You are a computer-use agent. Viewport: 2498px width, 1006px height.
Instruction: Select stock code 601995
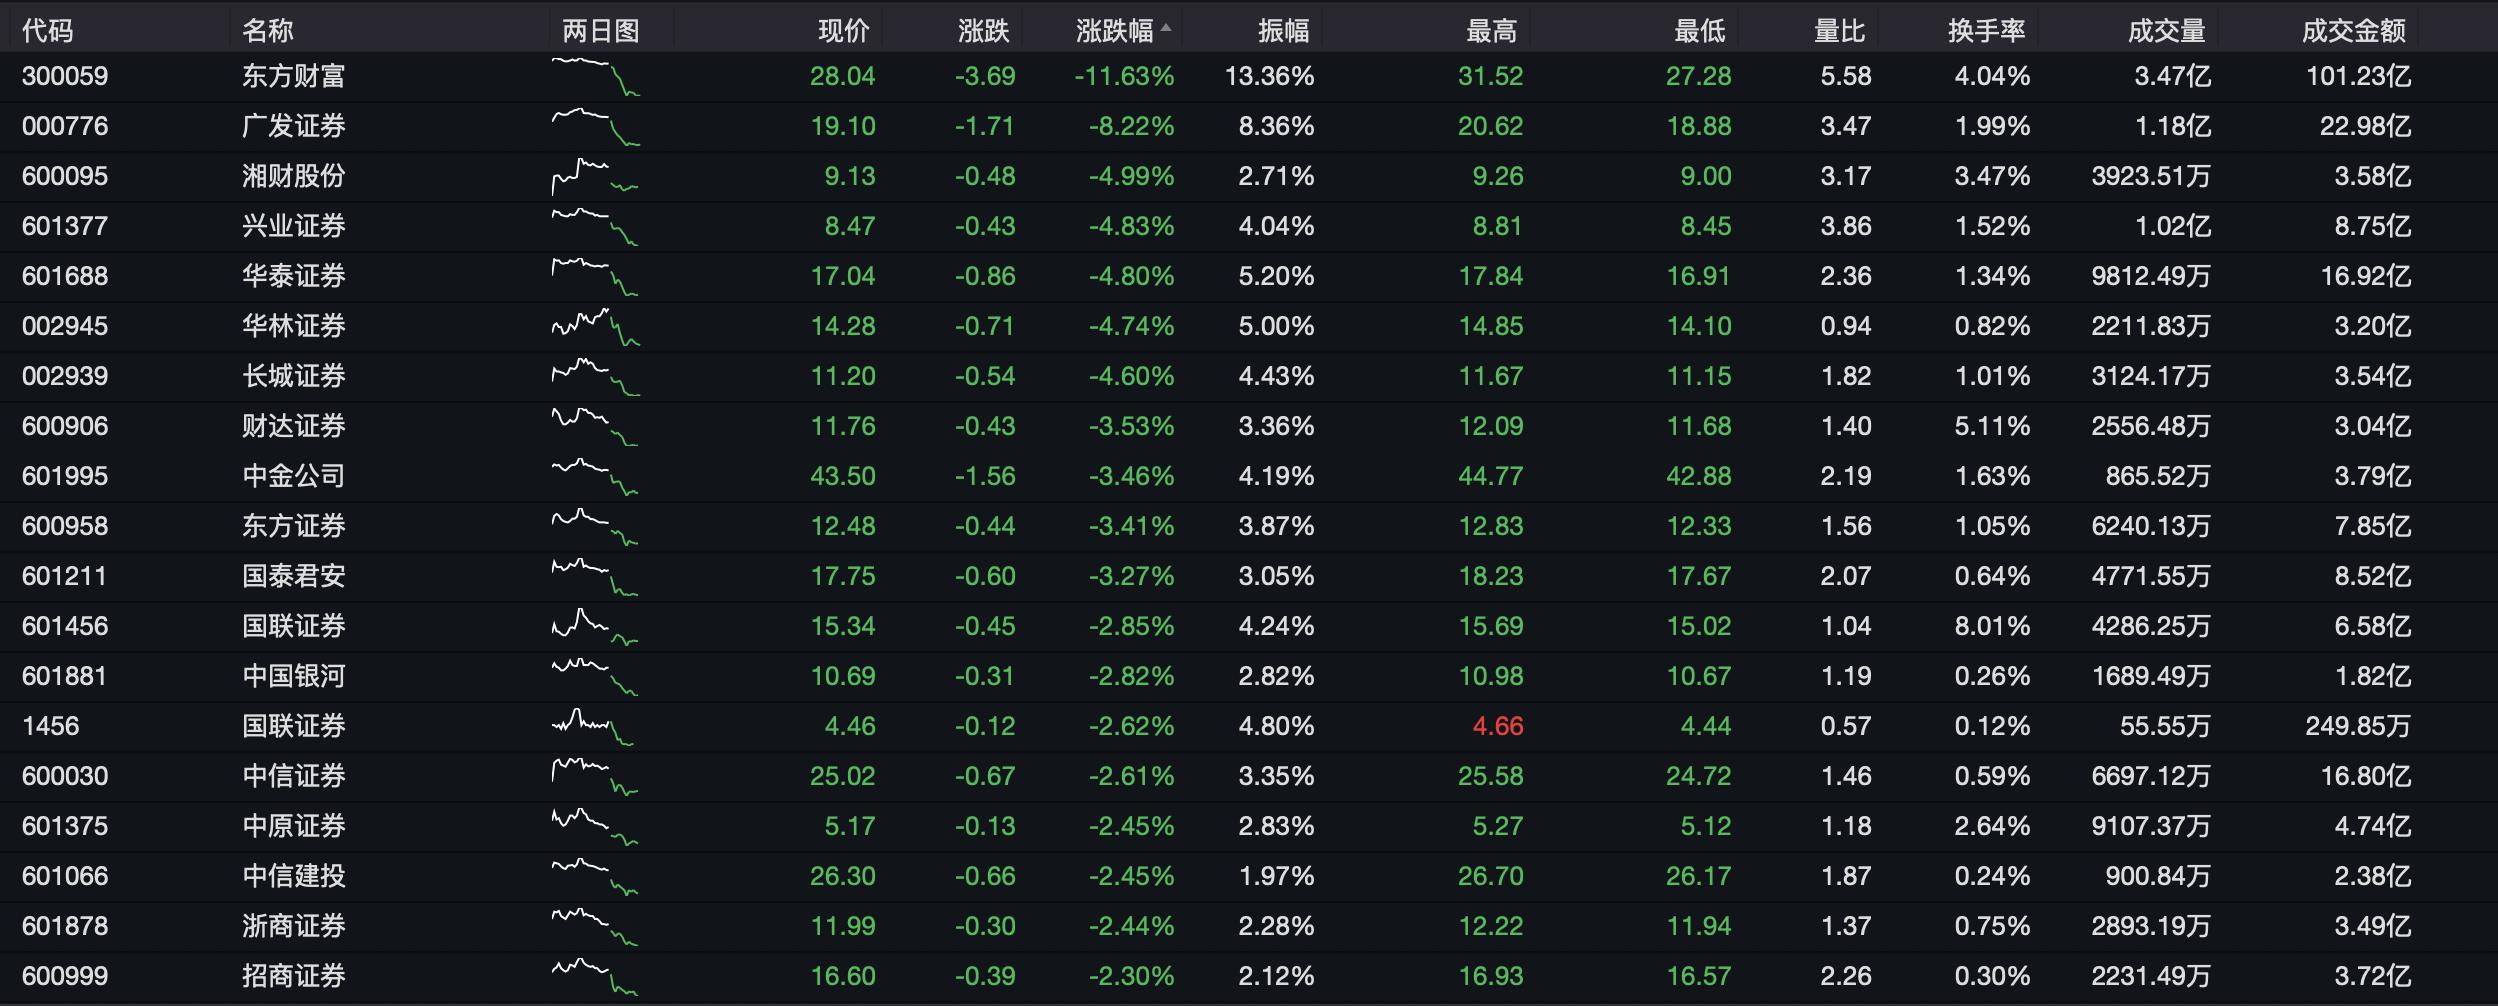point(65,476)
